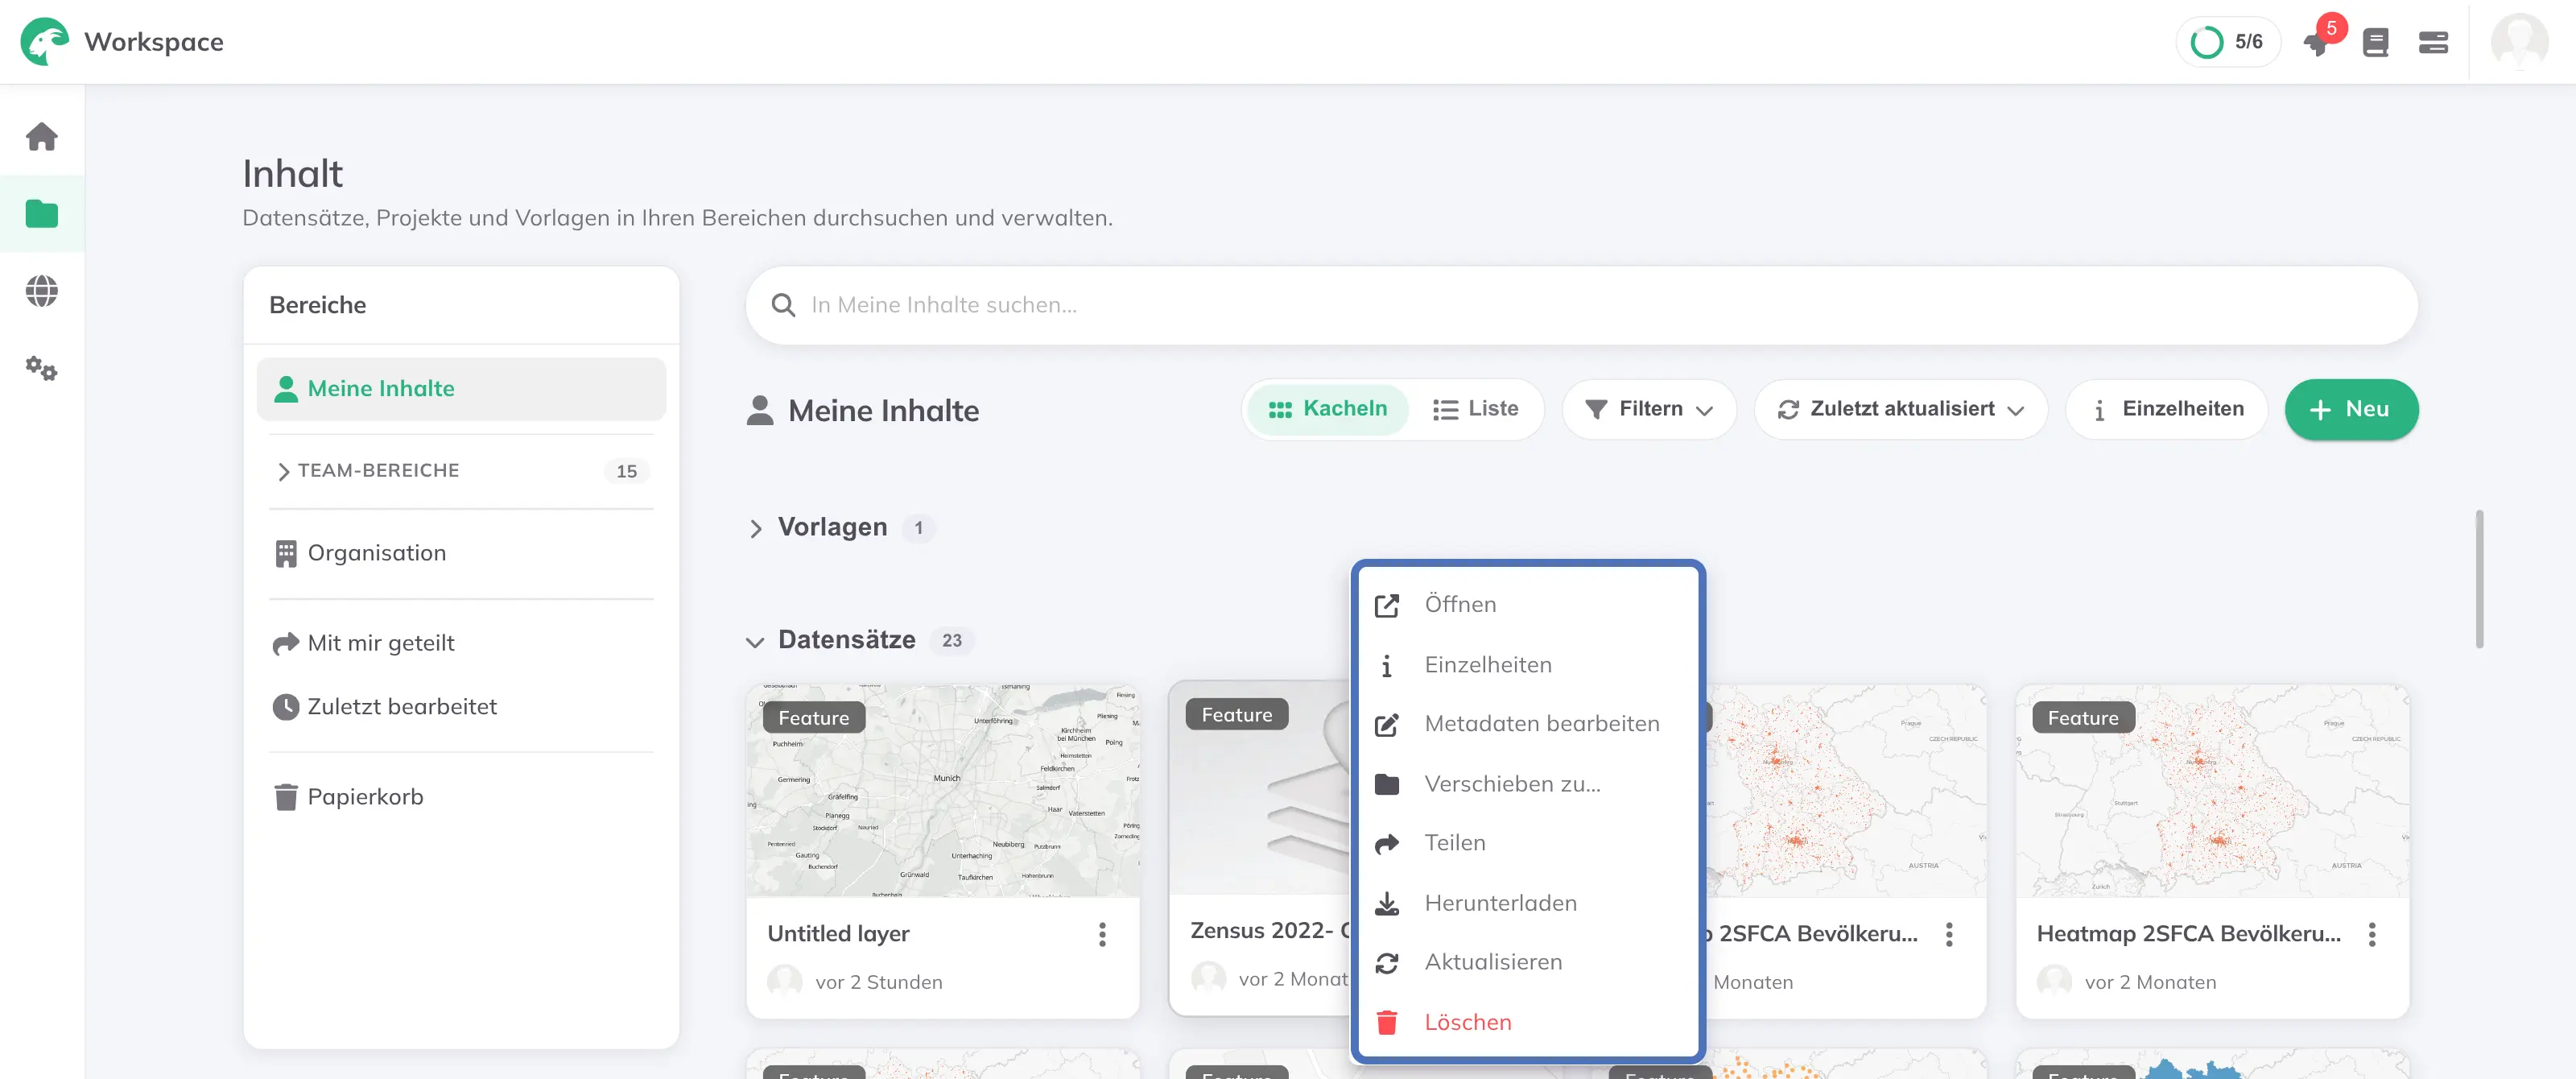Collapse the Datensätze section
Viewport: 2576px width, 1079px height.
pos(755,641)
